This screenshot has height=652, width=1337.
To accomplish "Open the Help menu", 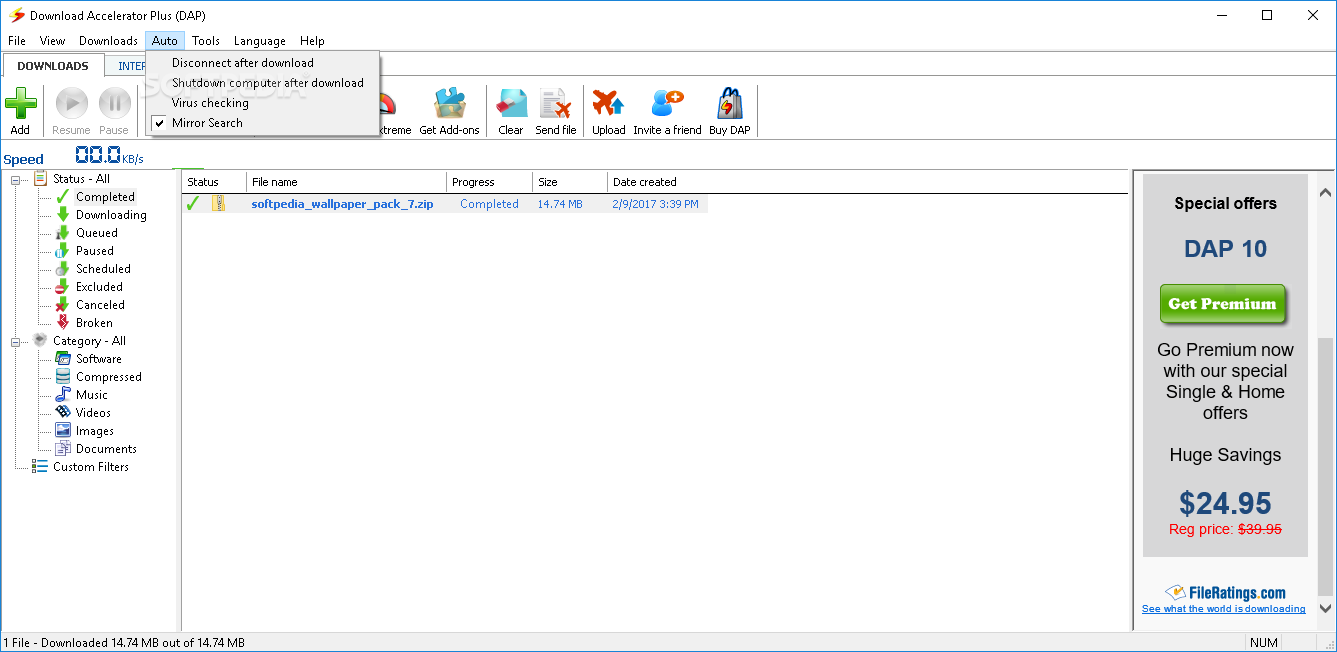I will pyautogui.click(x=312, y=41).
